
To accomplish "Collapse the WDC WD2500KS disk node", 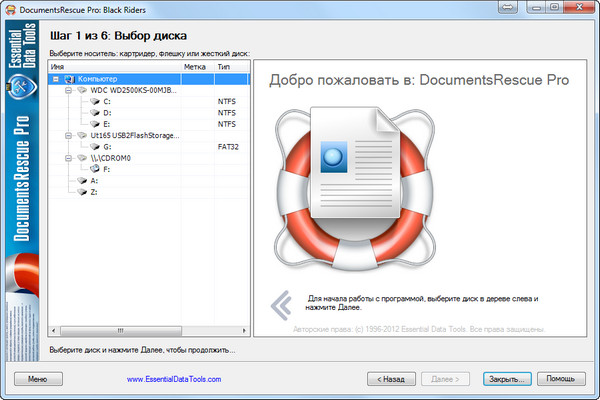I will click(x=68, y=90).
